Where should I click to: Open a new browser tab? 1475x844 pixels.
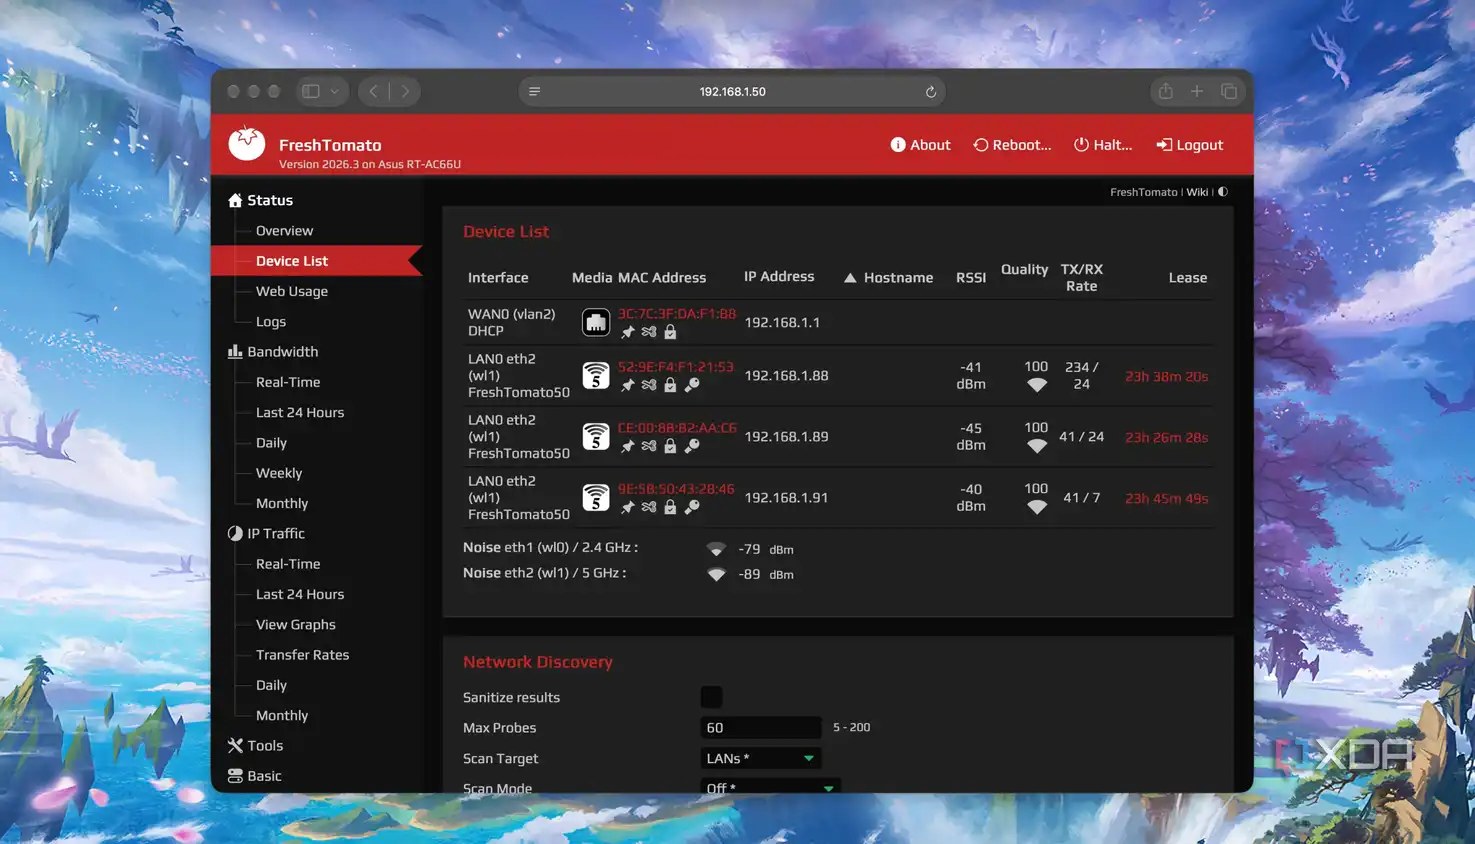[x=1197, y=91]
